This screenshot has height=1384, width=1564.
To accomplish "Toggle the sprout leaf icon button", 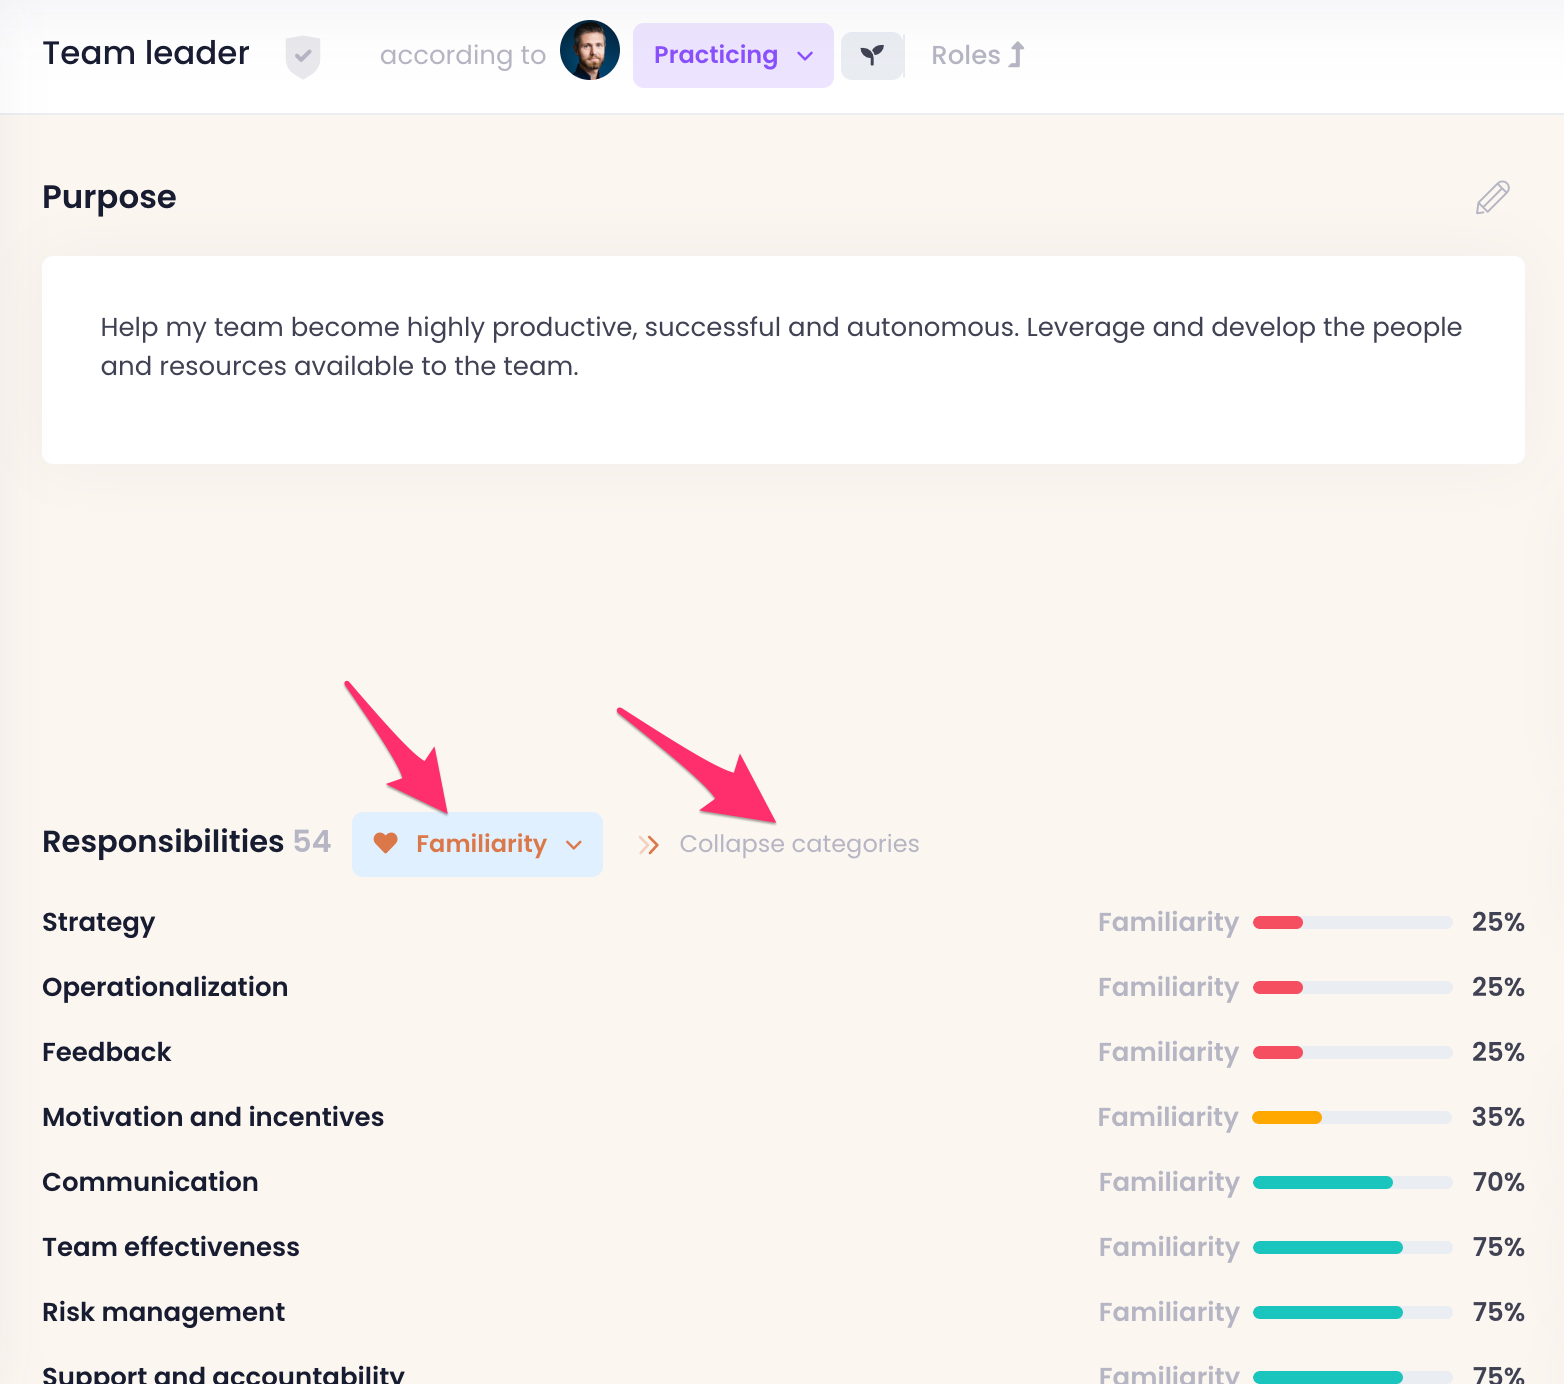I will pos(872,55).
